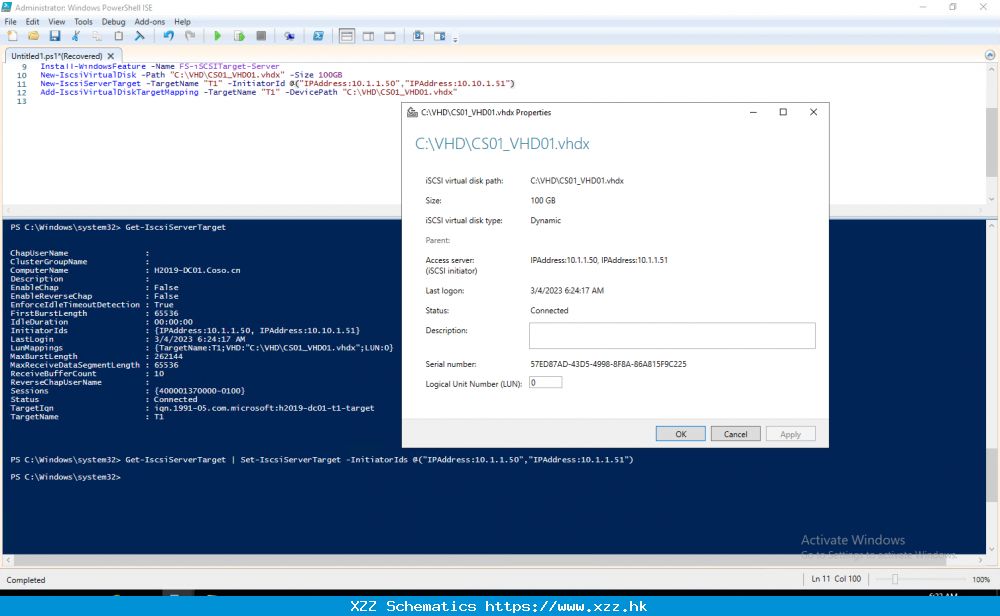1000x616 pixels.
Task: Select the Show Script Pane Right icon
Action: pos(369,35)
